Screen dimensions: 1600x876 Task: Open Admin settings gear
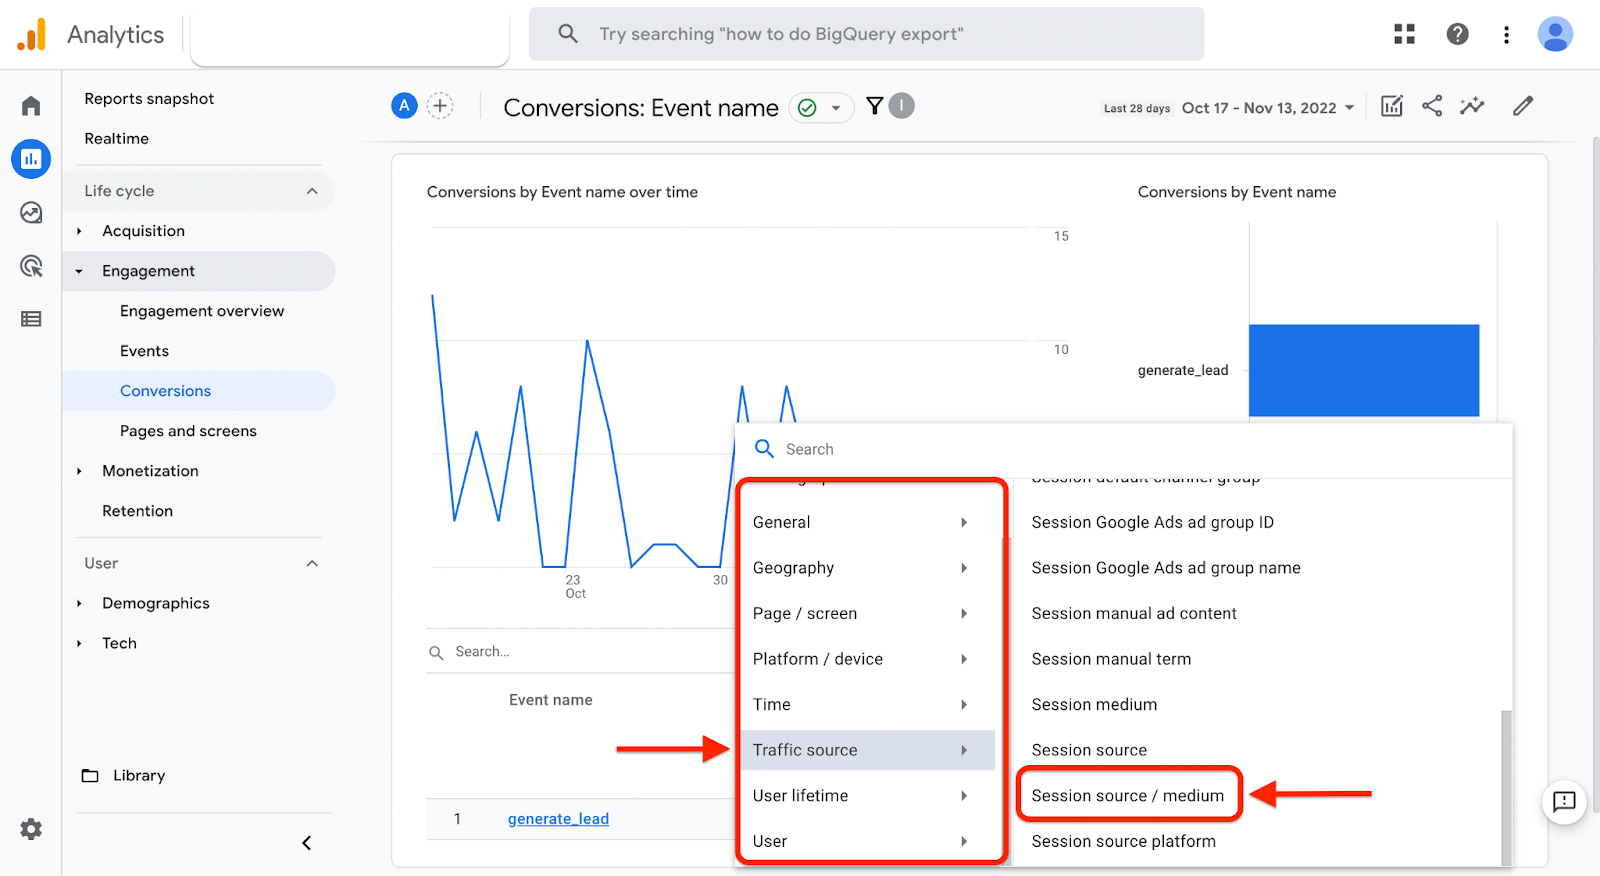coord(31,829)
